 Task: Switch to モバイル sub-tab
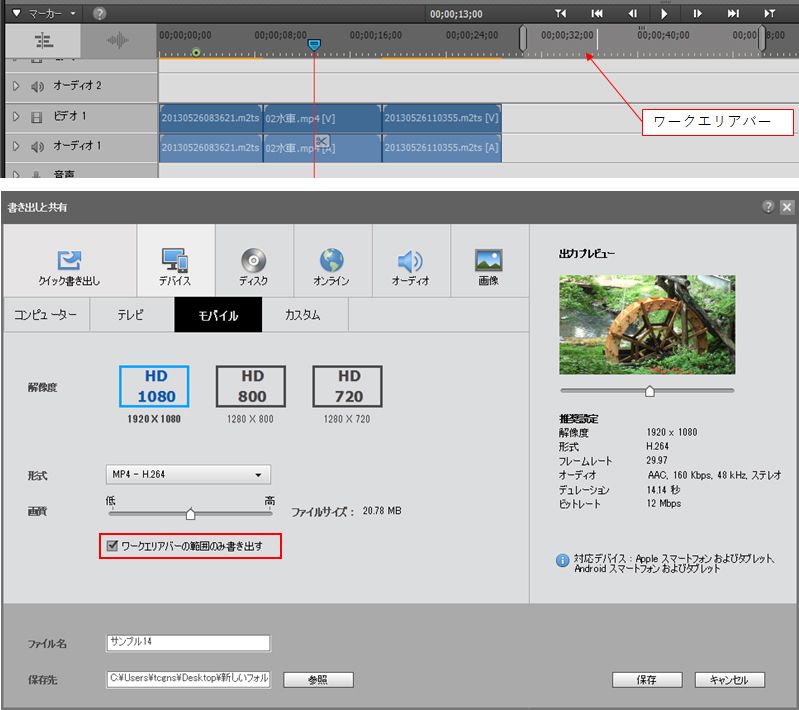218,315
